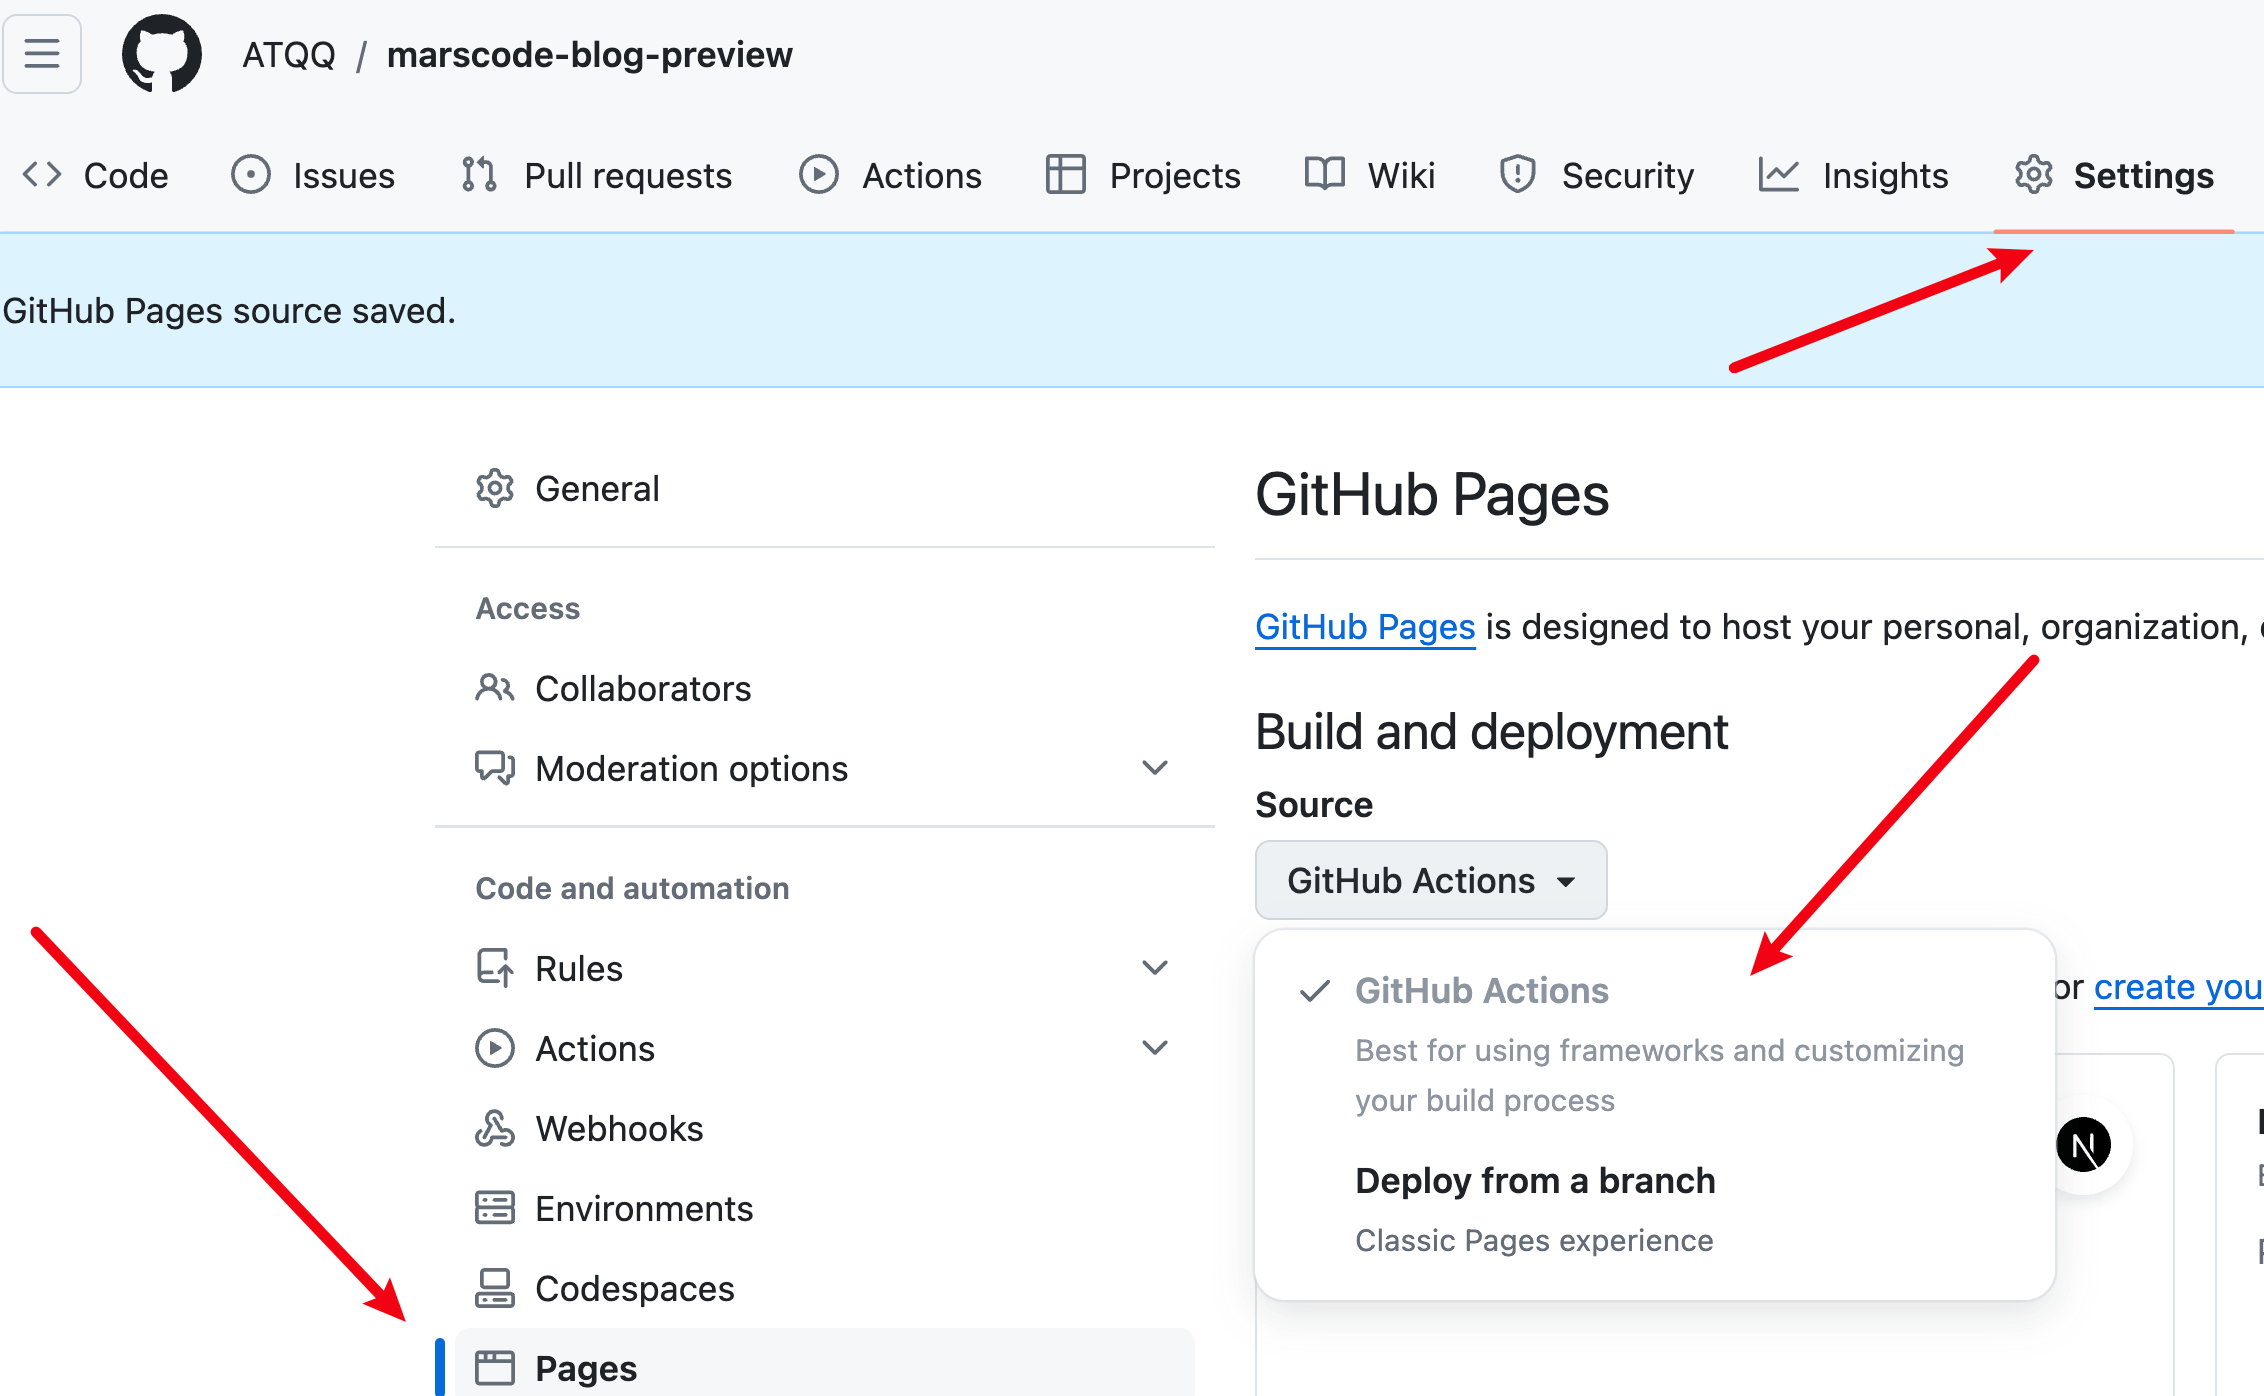Open the Security tab

tap(1597, 175)
